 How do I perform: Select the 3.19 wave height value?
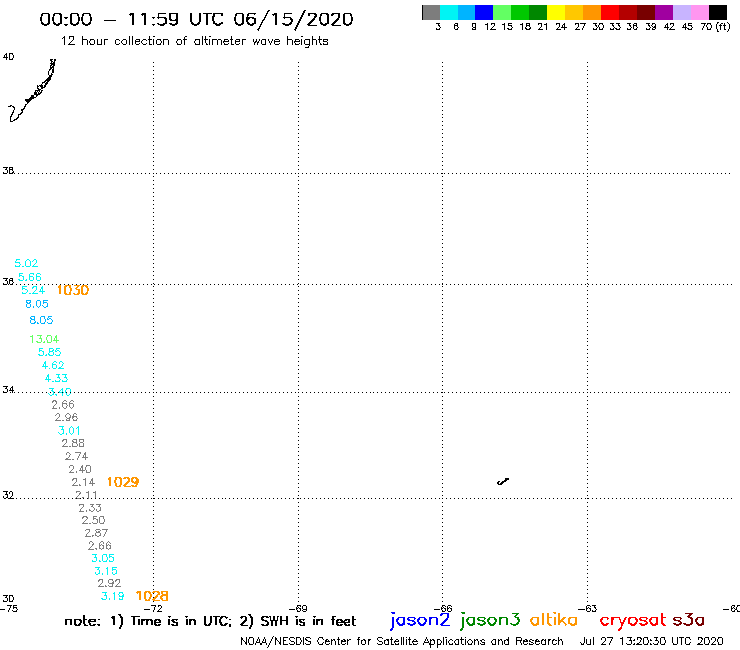pos(112,596)
